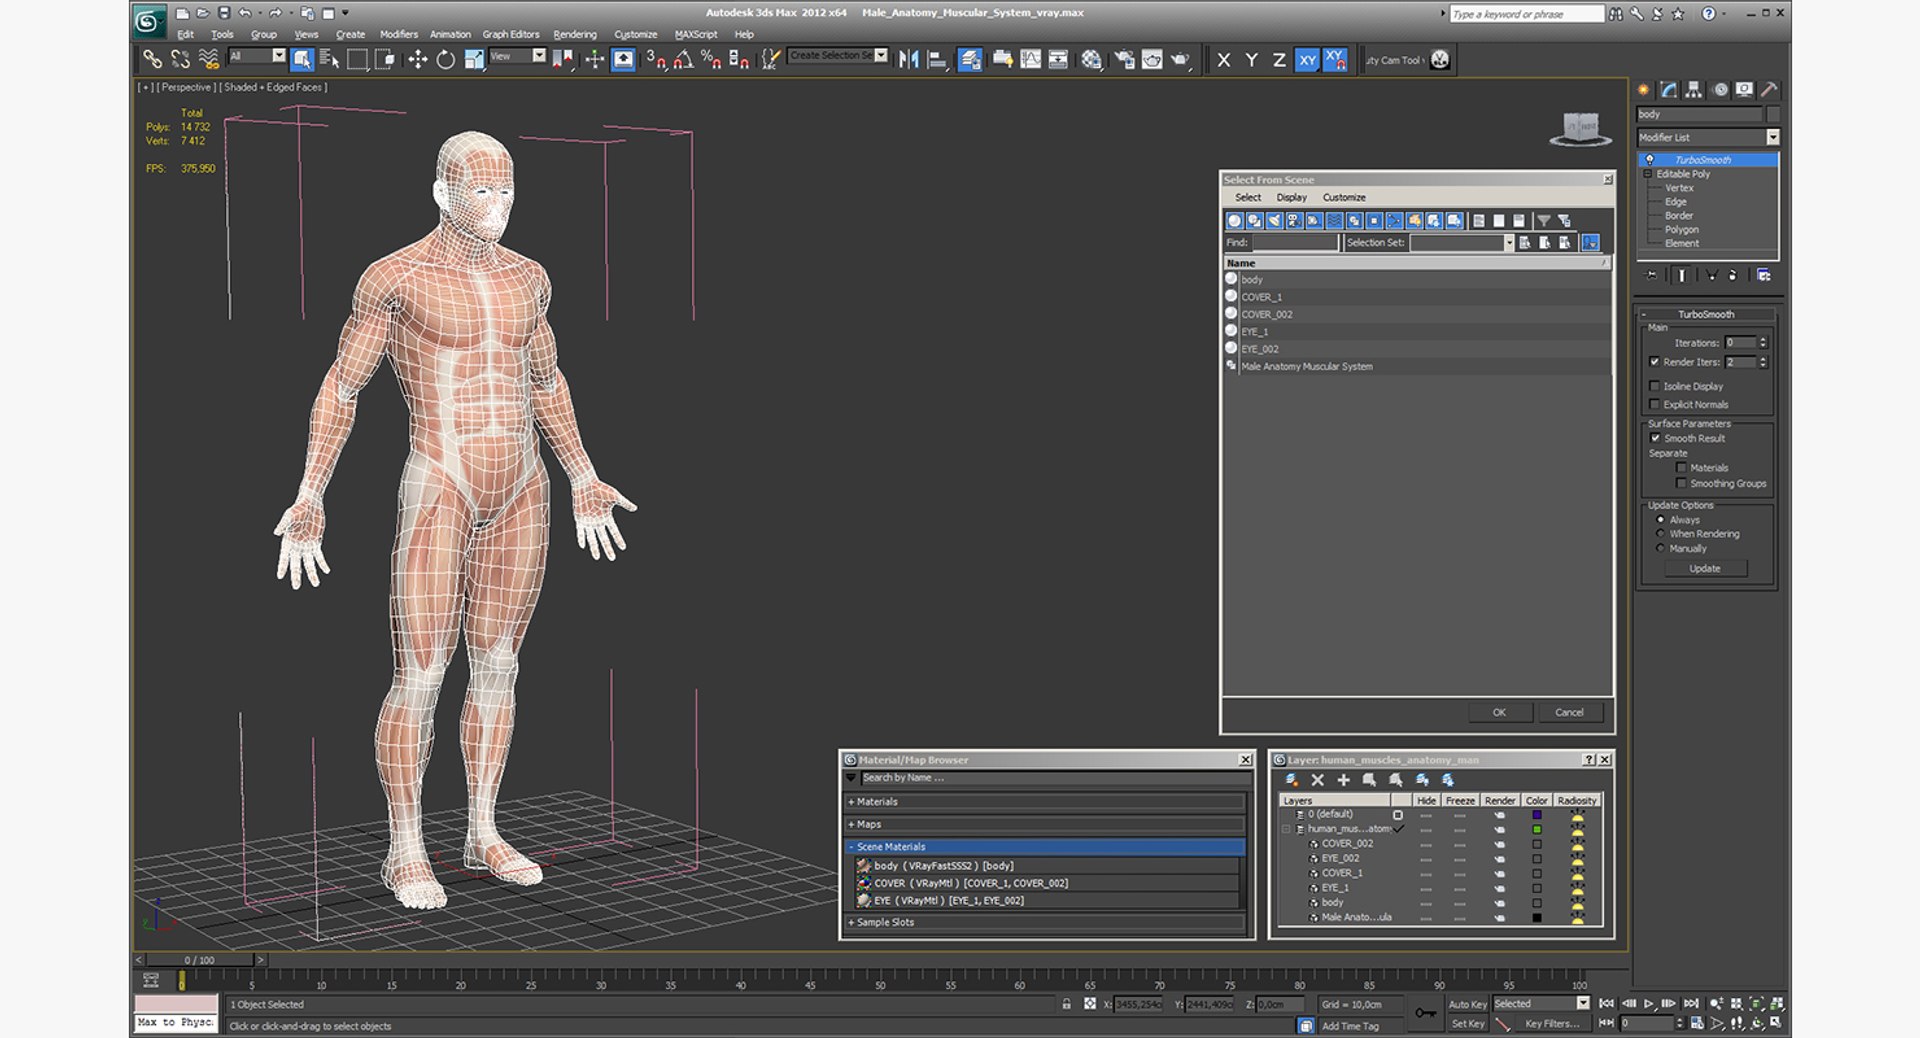1920x1038 pixels.
Task: Restrict transform to Z axis
Action: point(1279,60)
